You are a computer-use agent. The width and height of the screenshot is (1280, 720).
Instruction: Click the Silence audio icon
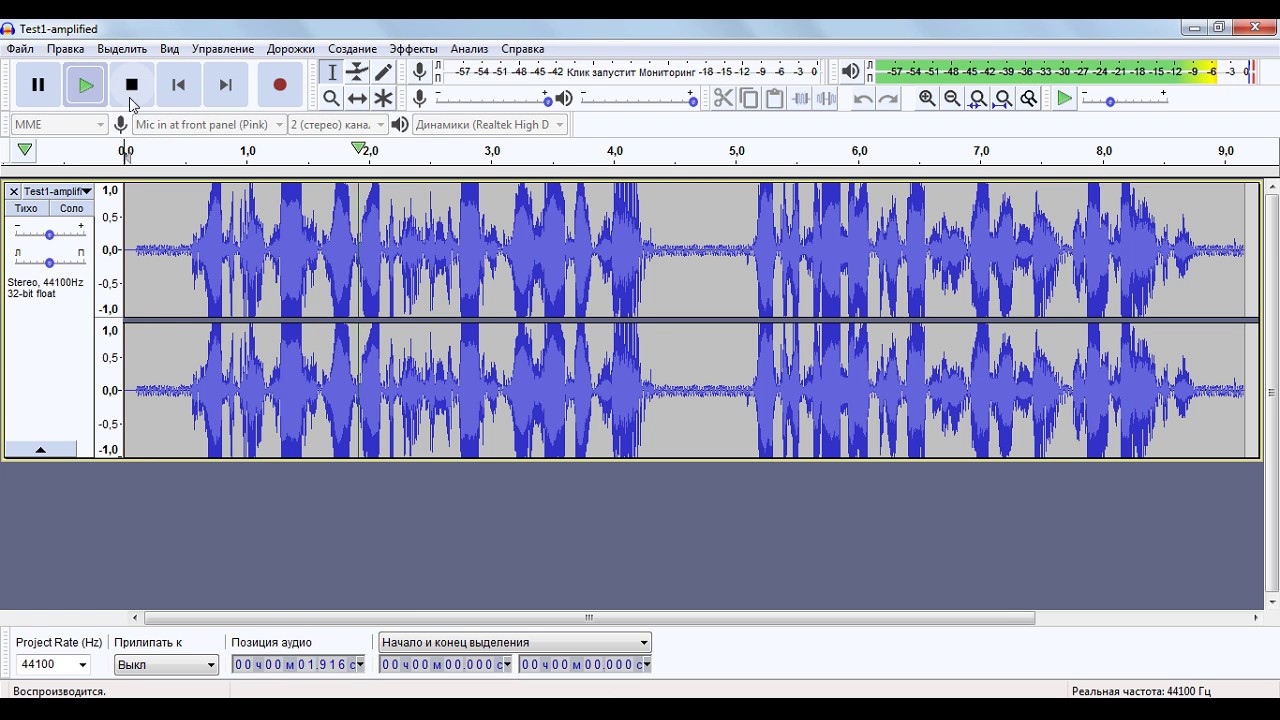click(x=827, y=98)
